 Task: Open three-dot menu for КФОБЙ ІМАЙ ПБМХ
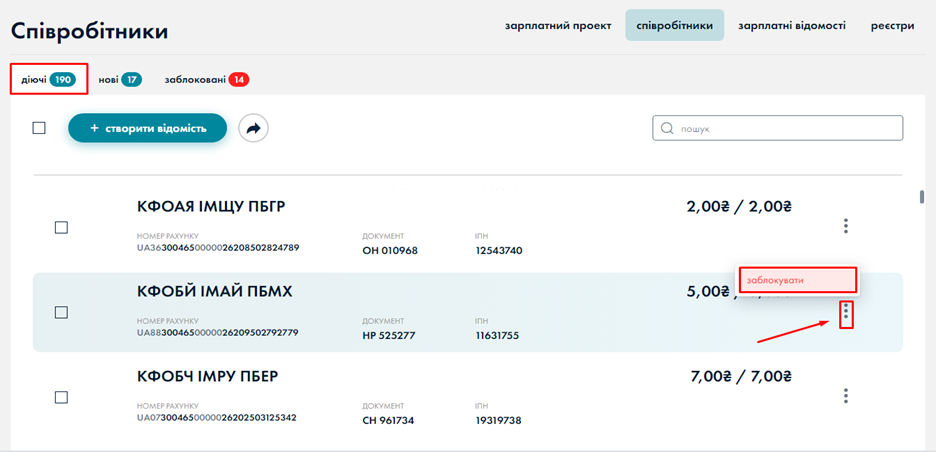pos(846,313)
